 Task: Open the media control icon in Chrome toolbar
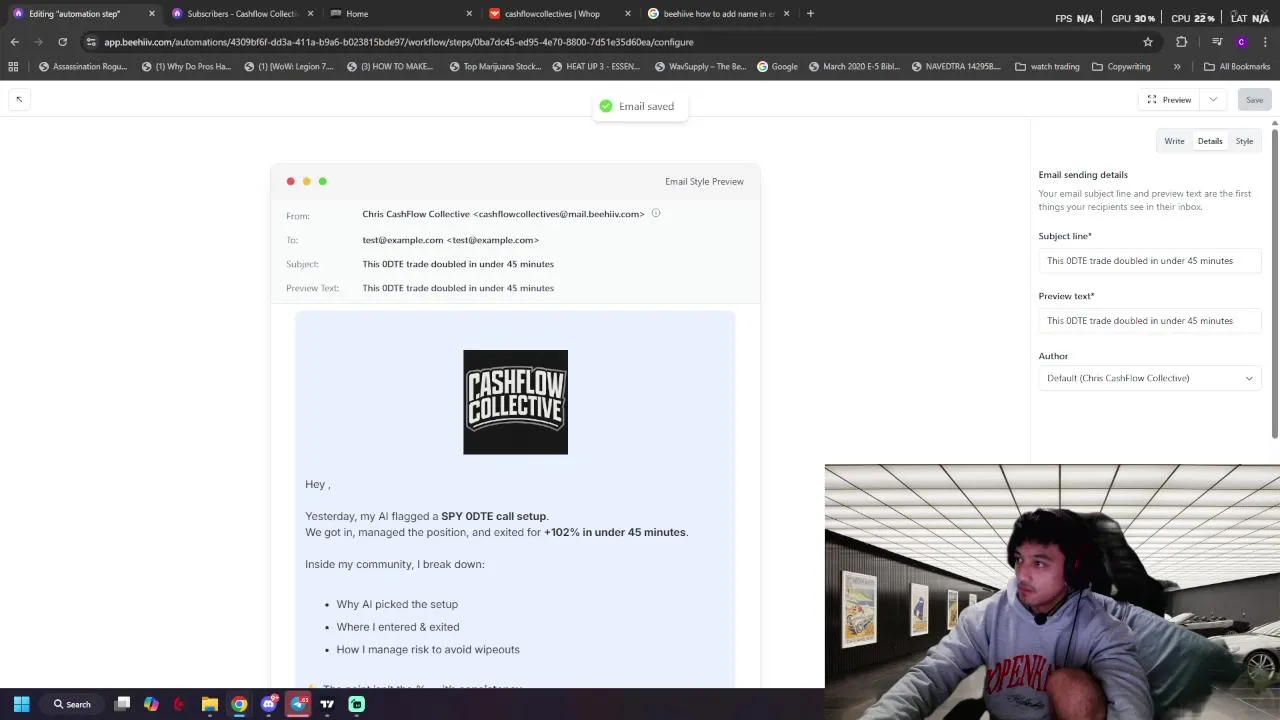(x=1217, y=42)
